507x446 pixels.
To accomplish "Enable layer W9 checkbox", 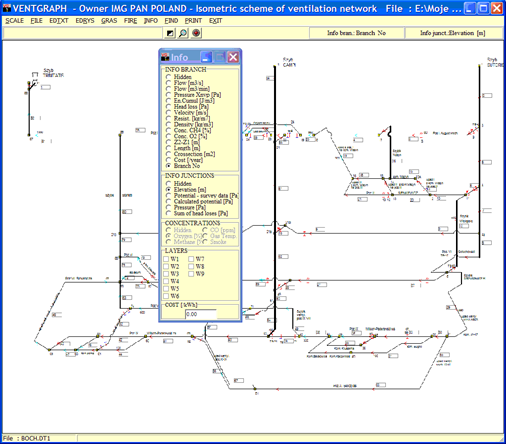I will pyautogui.click(x=191, y=274).
